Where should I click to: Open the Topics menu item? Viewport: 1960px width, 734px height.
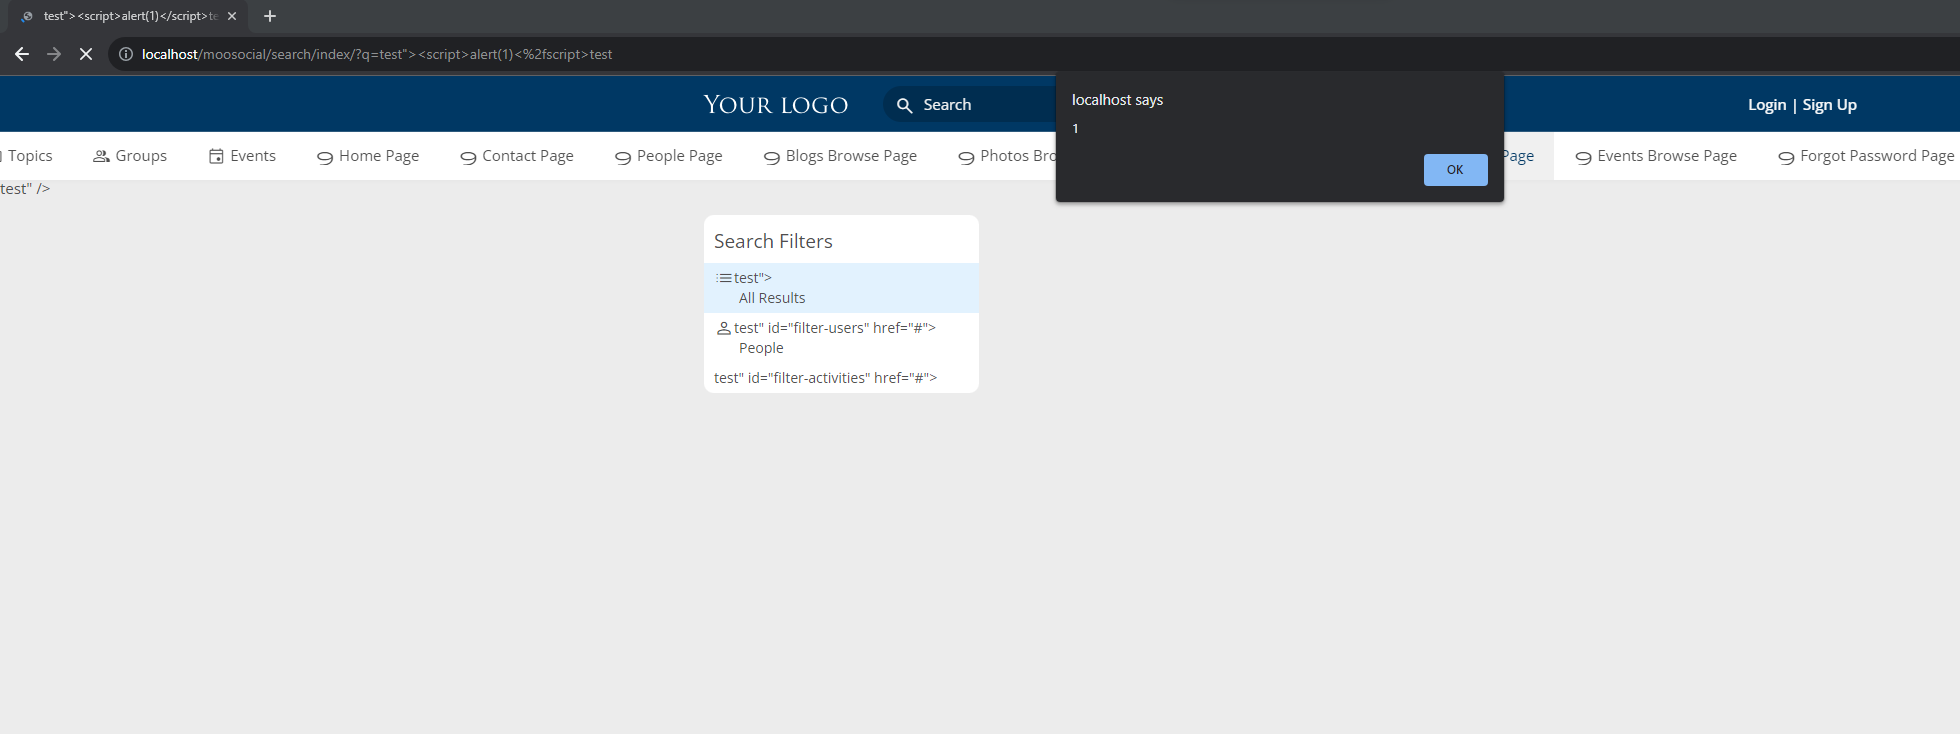pos(29,156)
